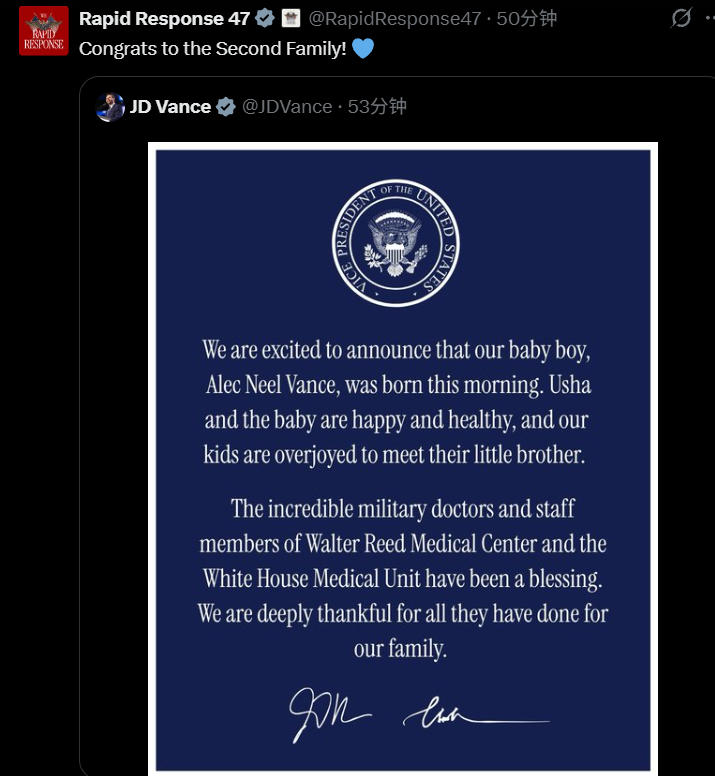This screenshot has width=715, height=776.
Task: Open the baby announcement image
Action: pos(403,459)
